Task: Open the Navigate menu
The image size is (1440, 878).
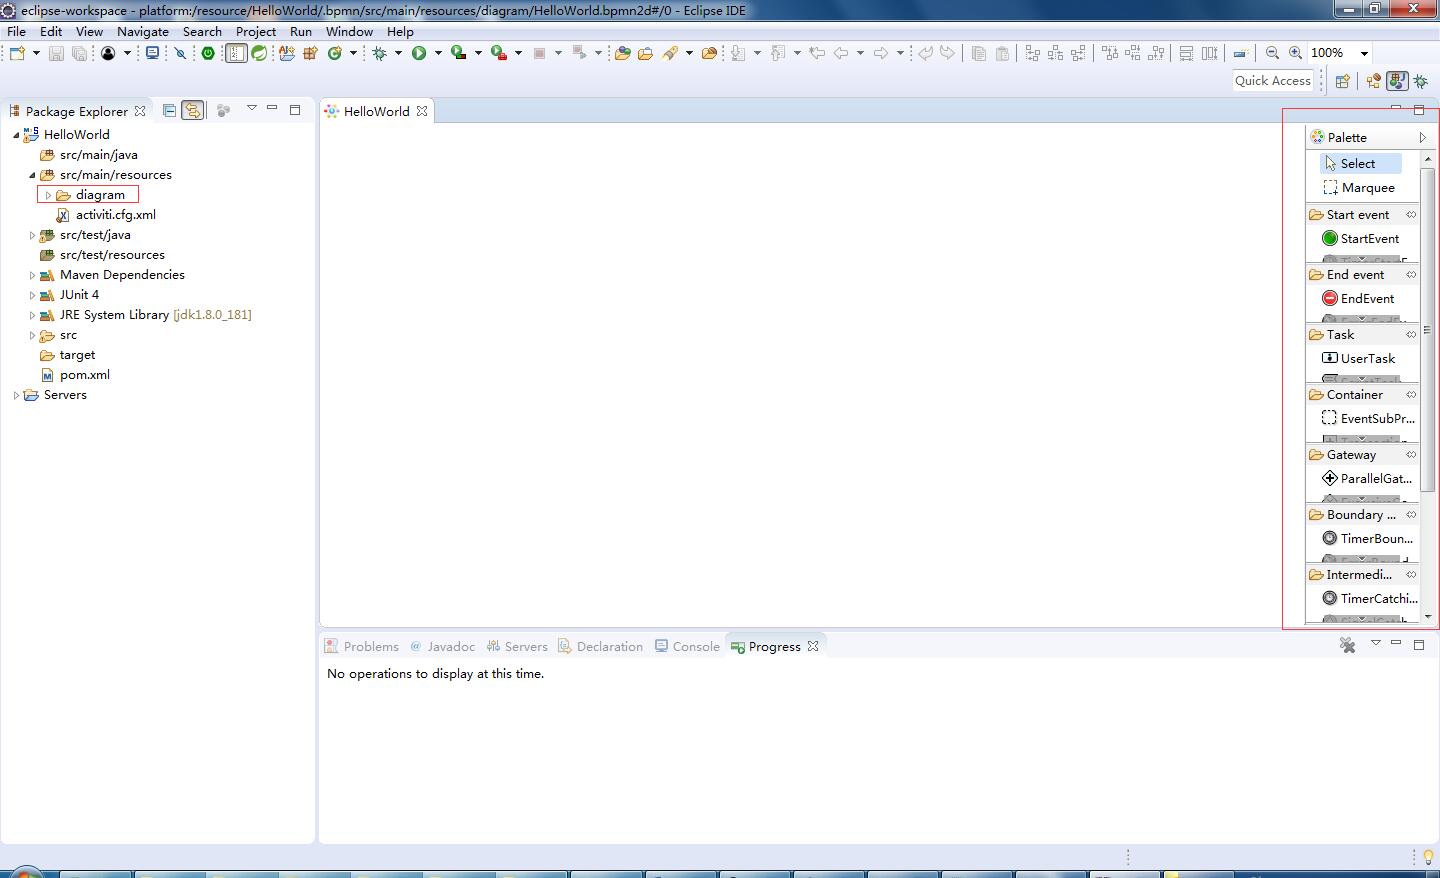Action: (x=143, y=31)
